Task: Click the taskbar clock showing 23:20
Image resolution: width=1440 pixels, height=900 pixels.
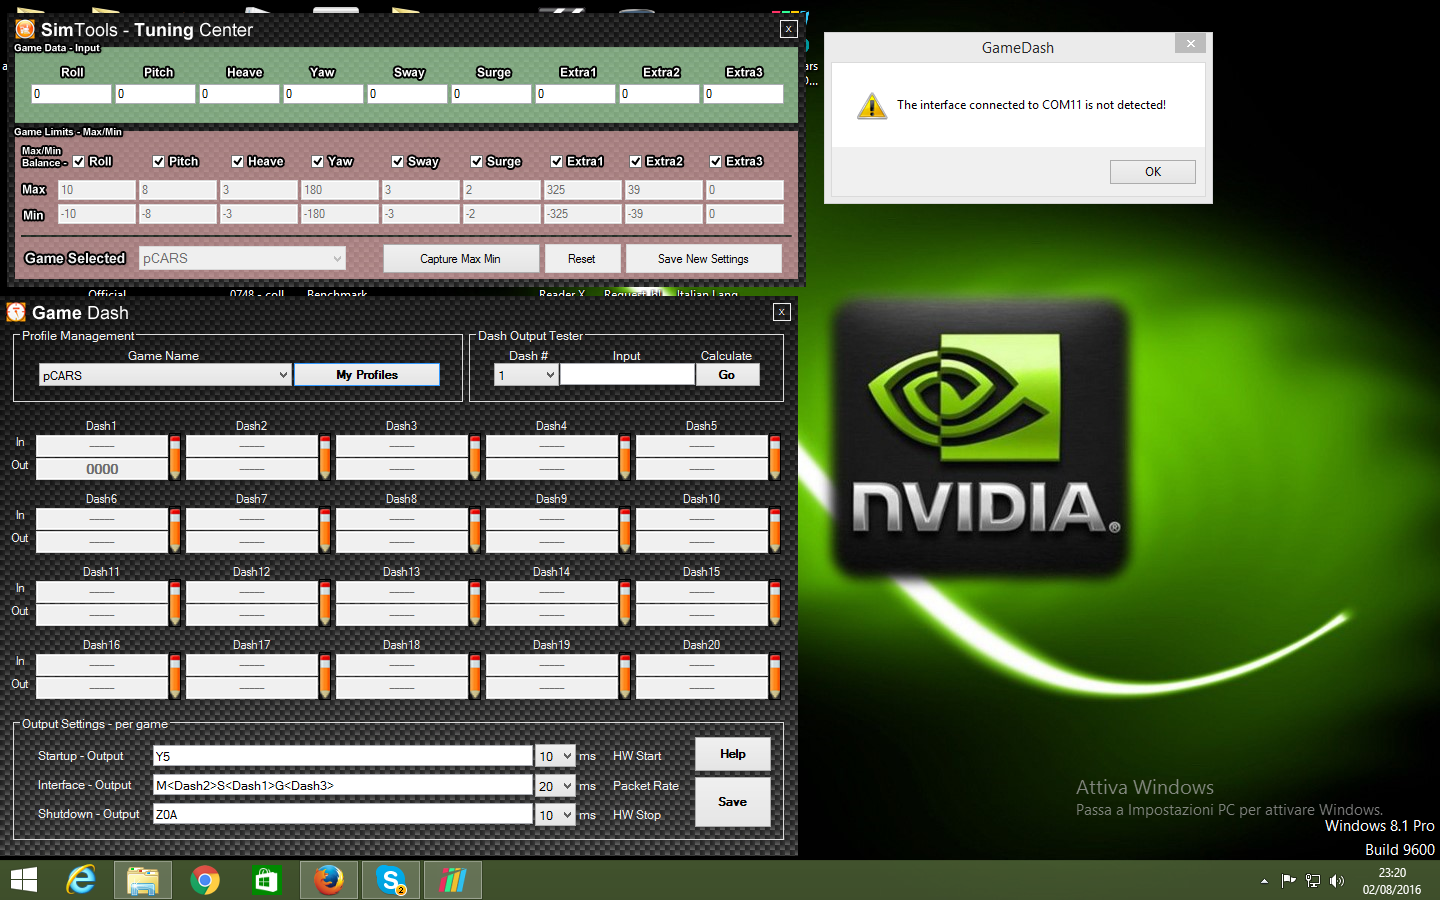Action: click(1392, 881)
